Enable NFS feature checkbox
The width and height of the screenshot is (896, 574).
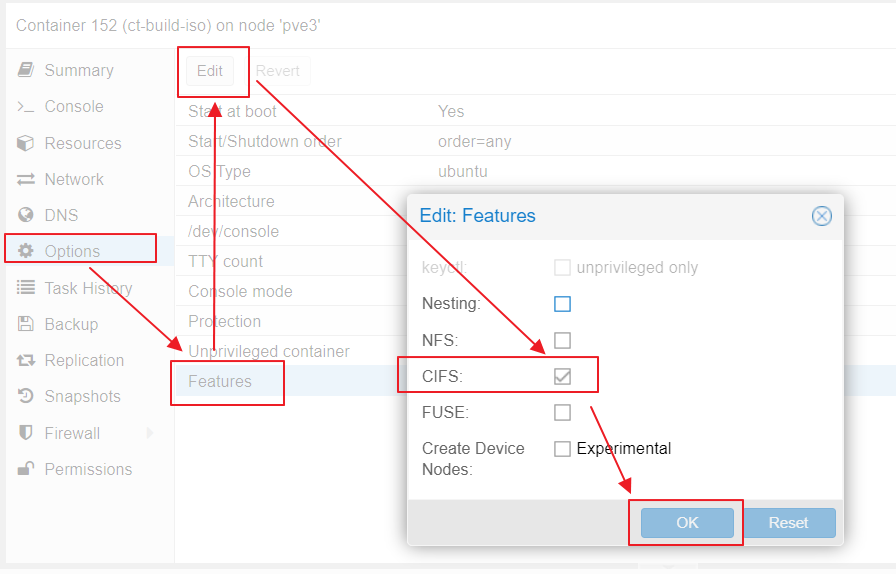pos(562,340)
